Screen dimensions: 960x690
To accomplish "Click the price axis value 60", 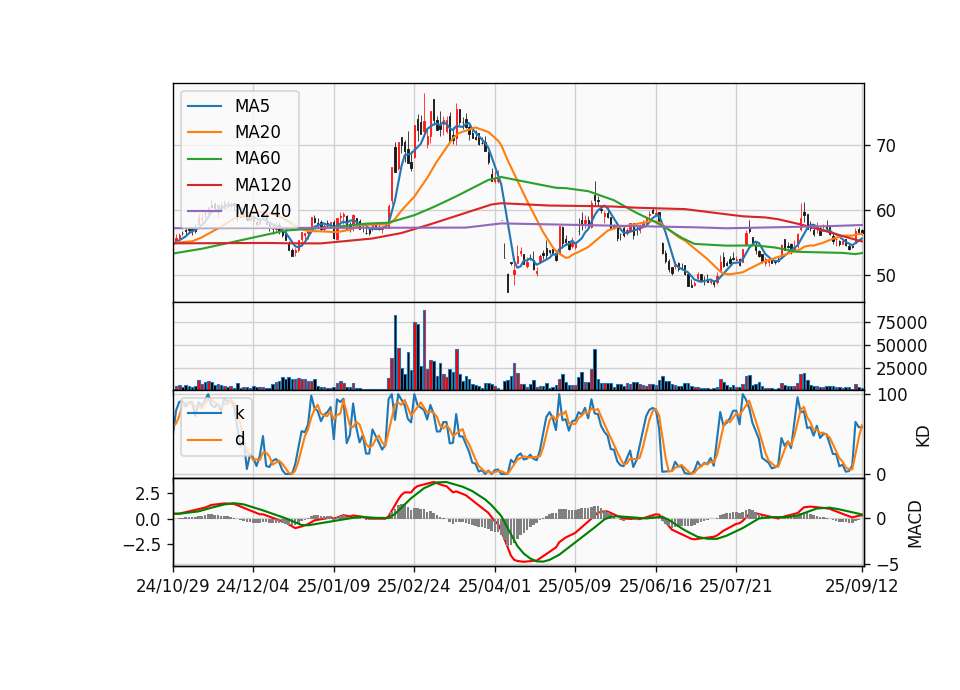I will (x=886, y=211).
